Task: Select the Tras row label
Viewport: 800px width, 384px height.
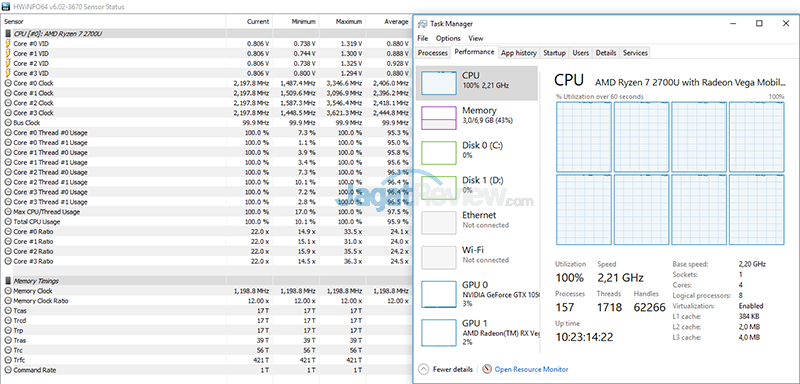Action: tap(19, 340)
